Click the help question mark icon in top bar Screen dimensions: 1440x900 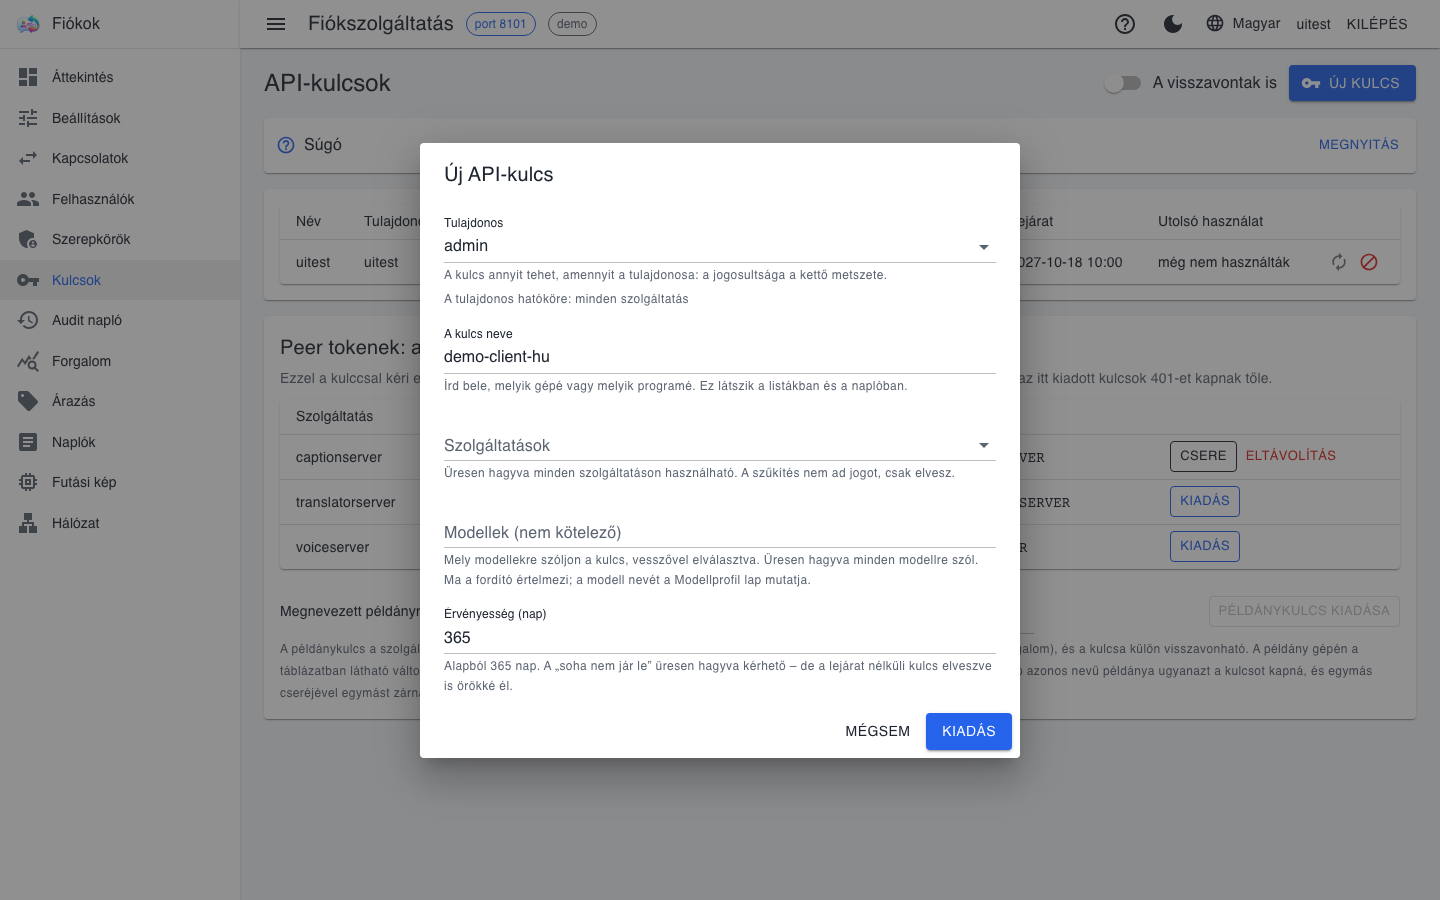pyautogui.click(x=1125, y=24)
